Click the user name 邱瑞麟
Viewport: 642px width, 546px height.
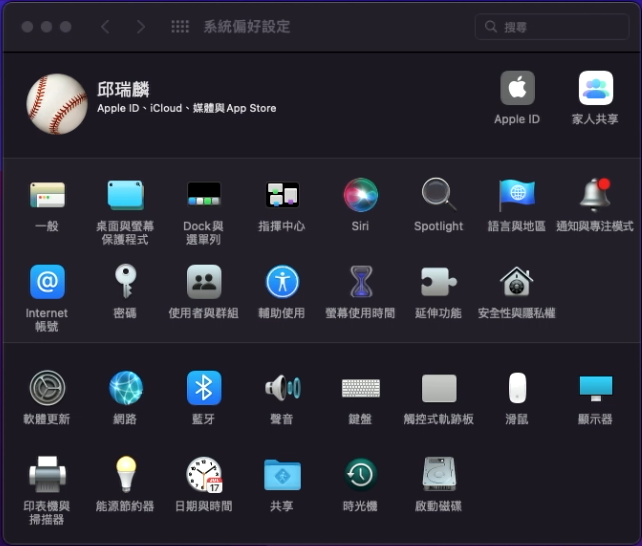(x=123, y=89)
